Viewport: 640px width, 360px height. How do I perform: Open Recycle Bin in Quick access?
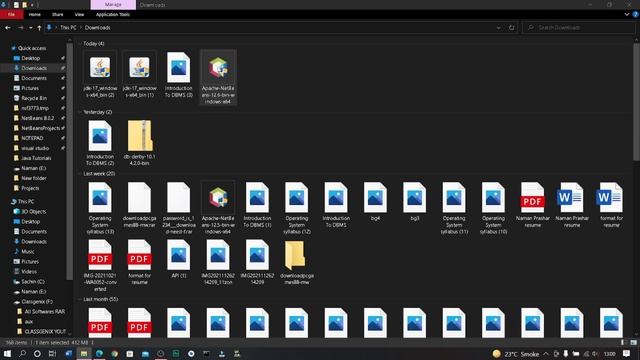[x=34, y=98]
